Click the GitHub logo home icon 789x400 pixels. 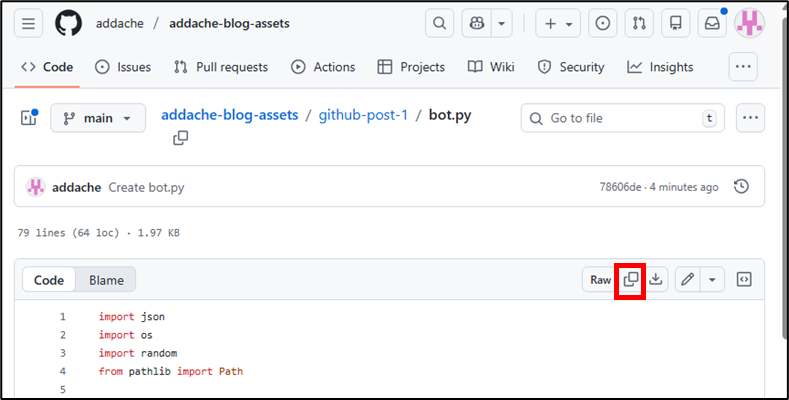69,23
